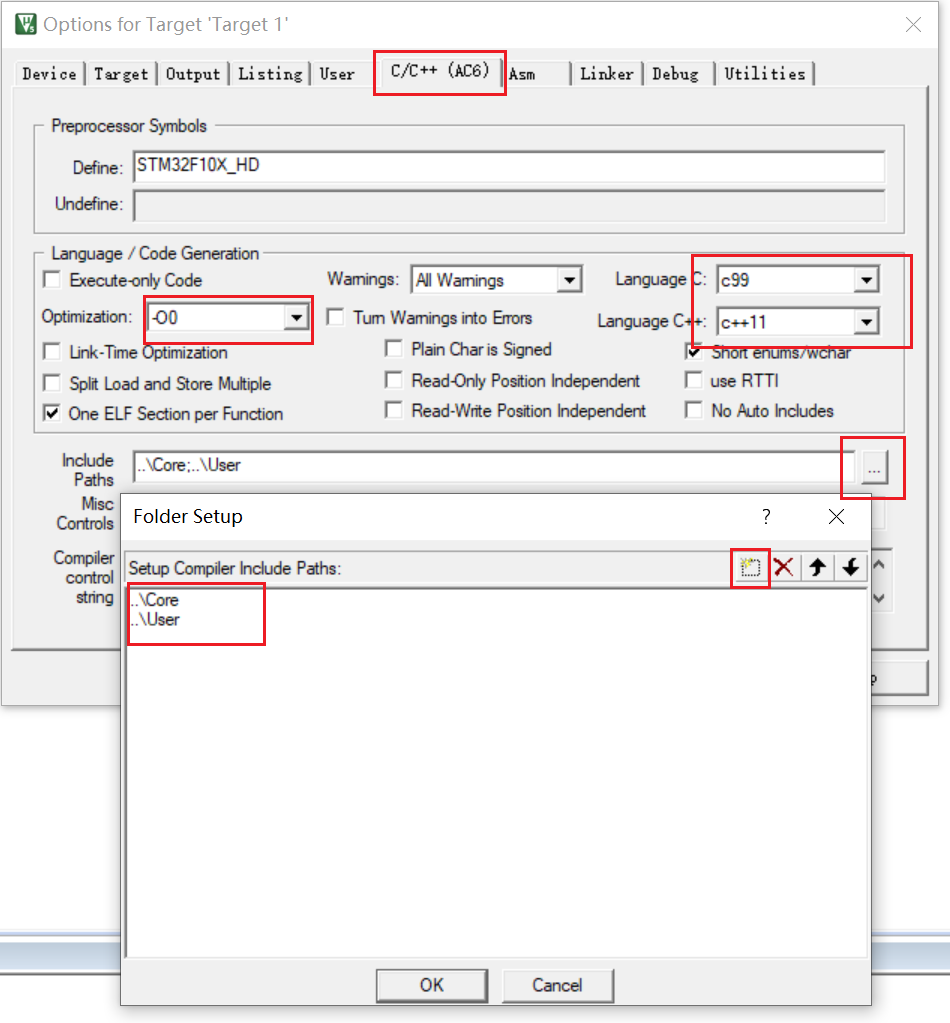This screenshot has height=1023, width=950.
Task: Open the Linker tab
Action: click(x=607, y=74)
